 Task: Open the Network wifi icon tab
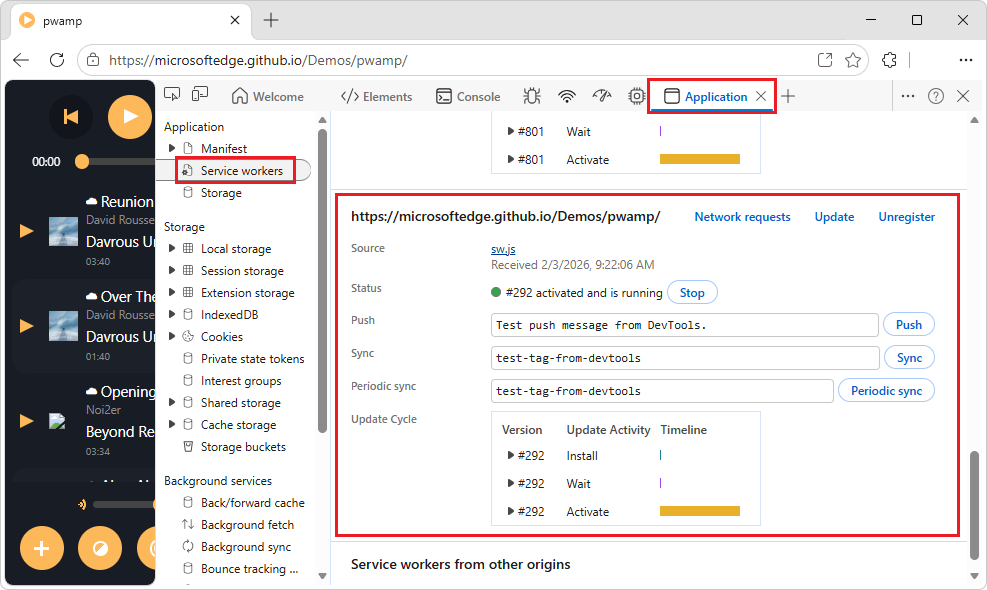567,96
